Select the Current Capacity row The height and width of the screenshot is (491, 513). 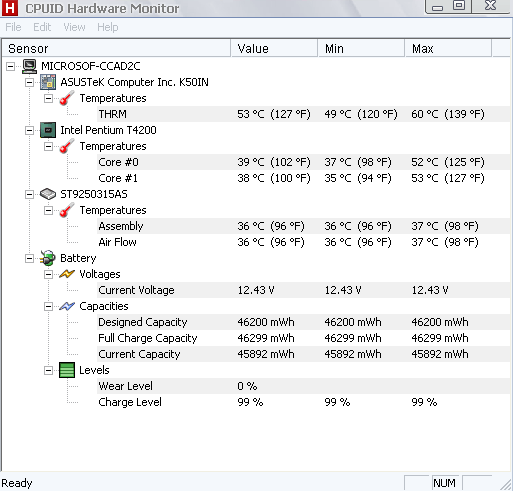[303, 354]
